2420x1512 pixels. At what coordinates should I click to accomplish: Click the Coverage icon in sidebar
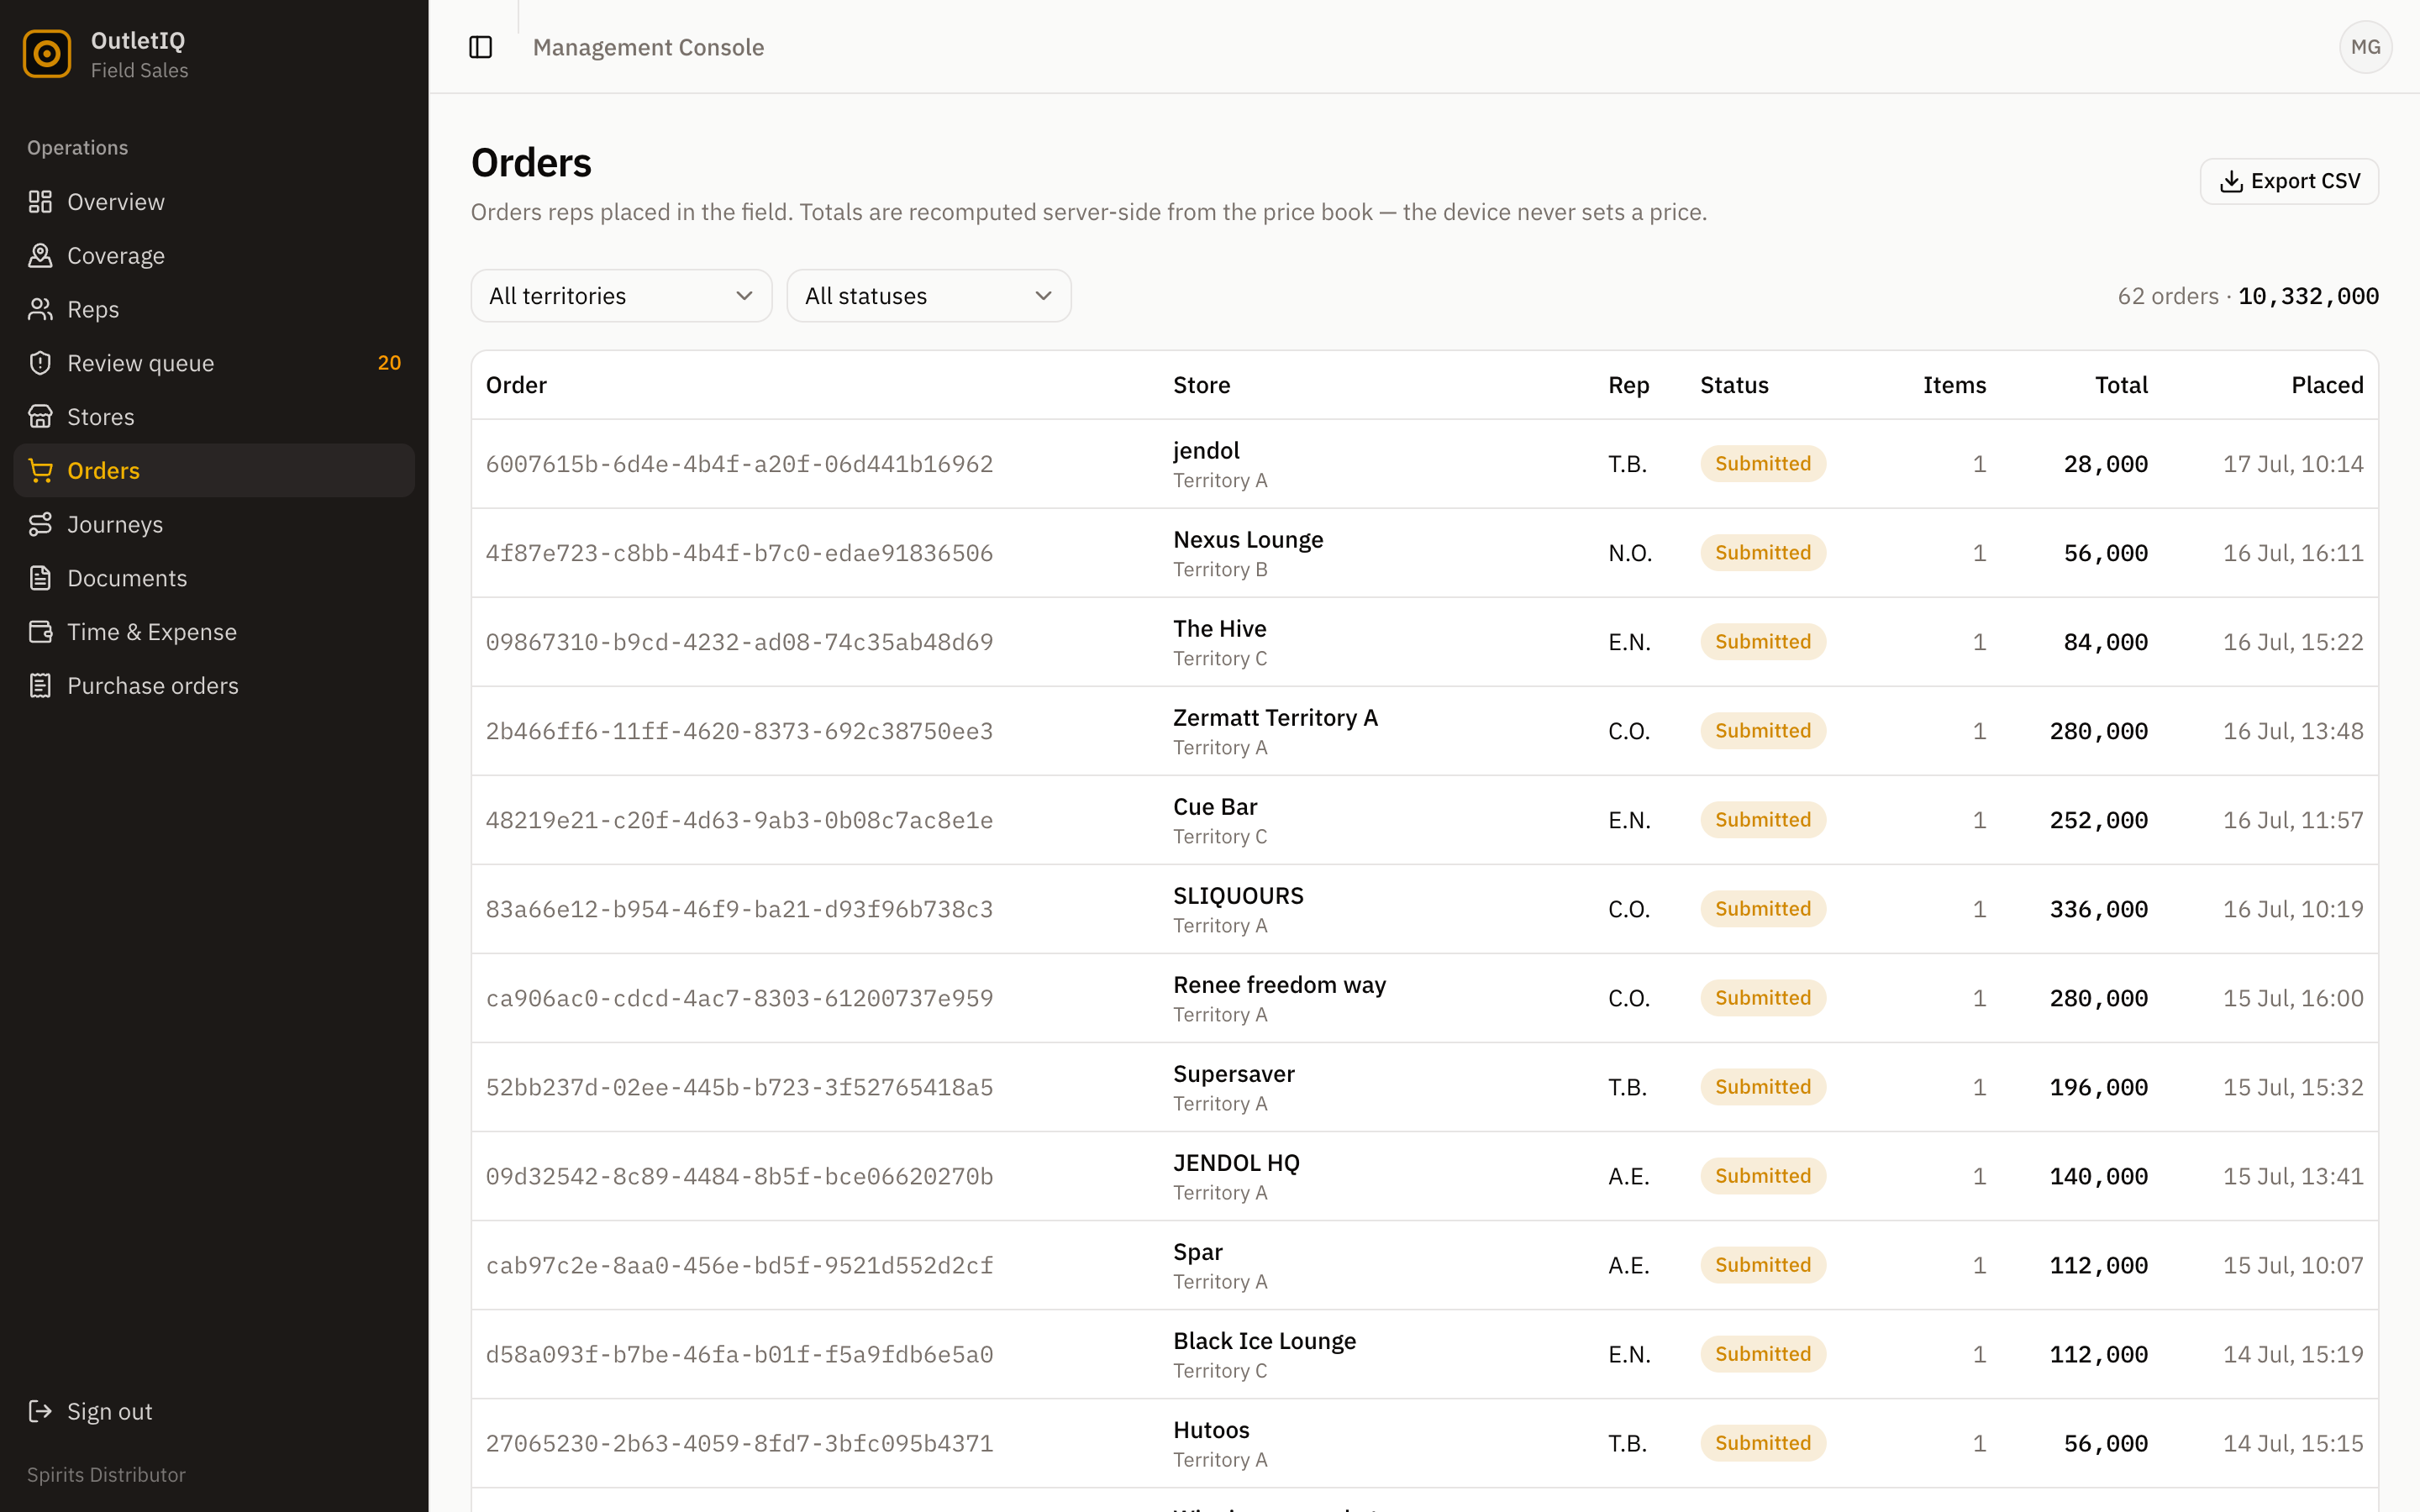pyautogui.click(x=40, y=256)
